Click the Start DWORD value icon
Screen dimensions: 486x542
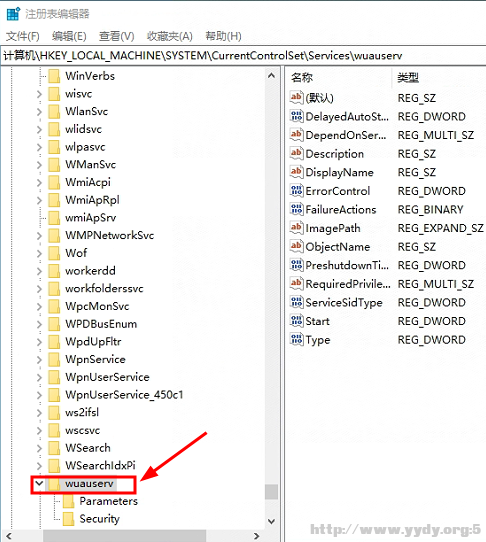point(297,321)
